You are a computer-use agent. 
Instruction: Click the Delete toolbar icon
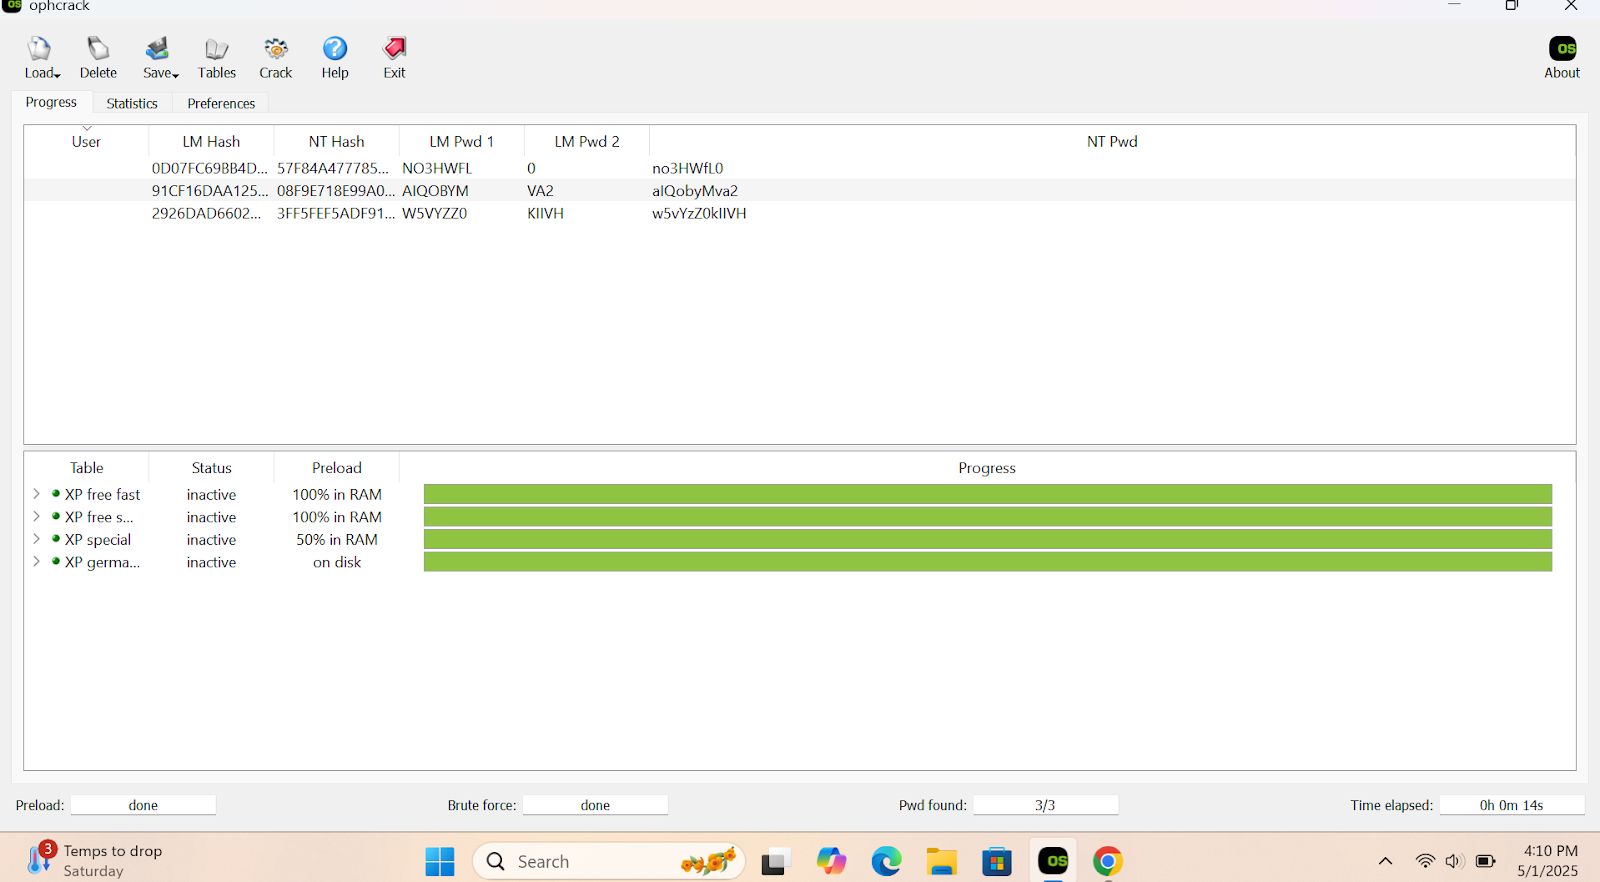click(98, 58)
